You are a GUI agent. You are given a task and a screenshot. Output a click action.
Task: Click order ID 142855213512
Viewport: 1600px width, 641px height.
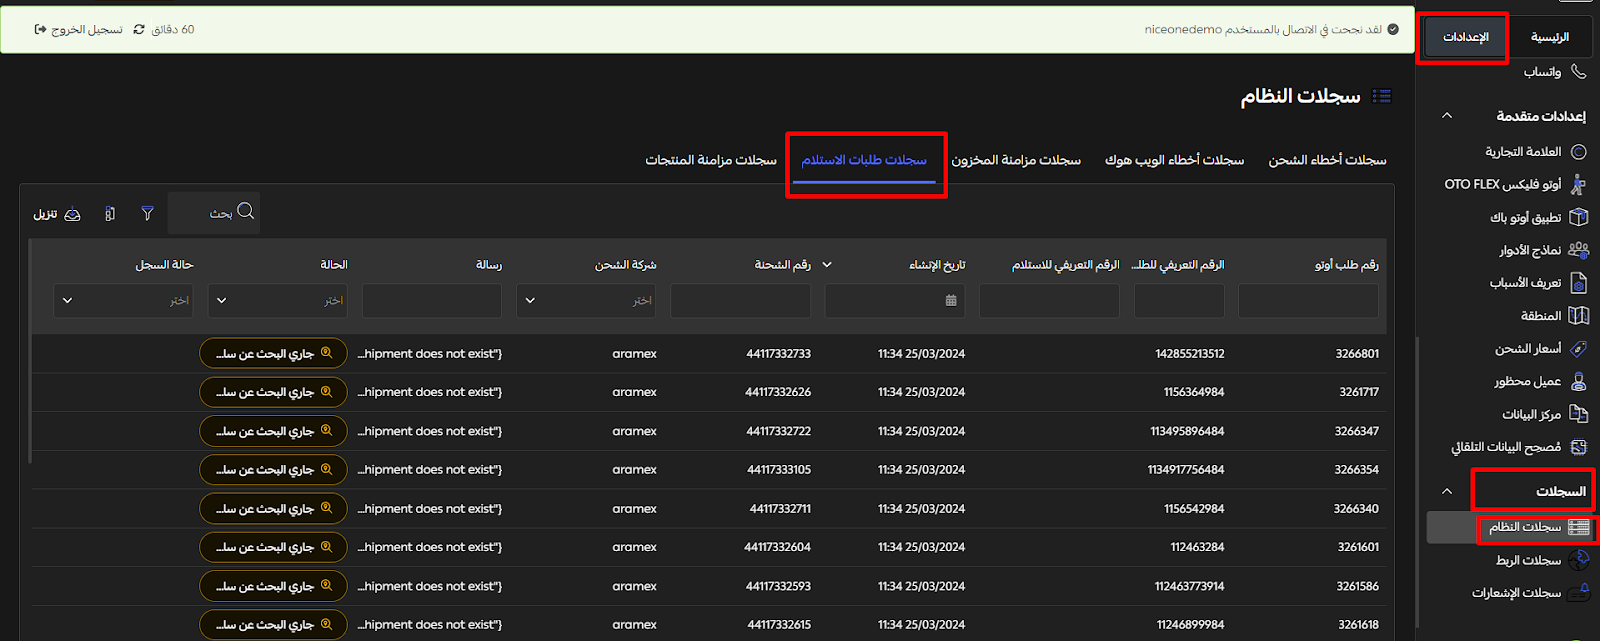pos(1190,354)
